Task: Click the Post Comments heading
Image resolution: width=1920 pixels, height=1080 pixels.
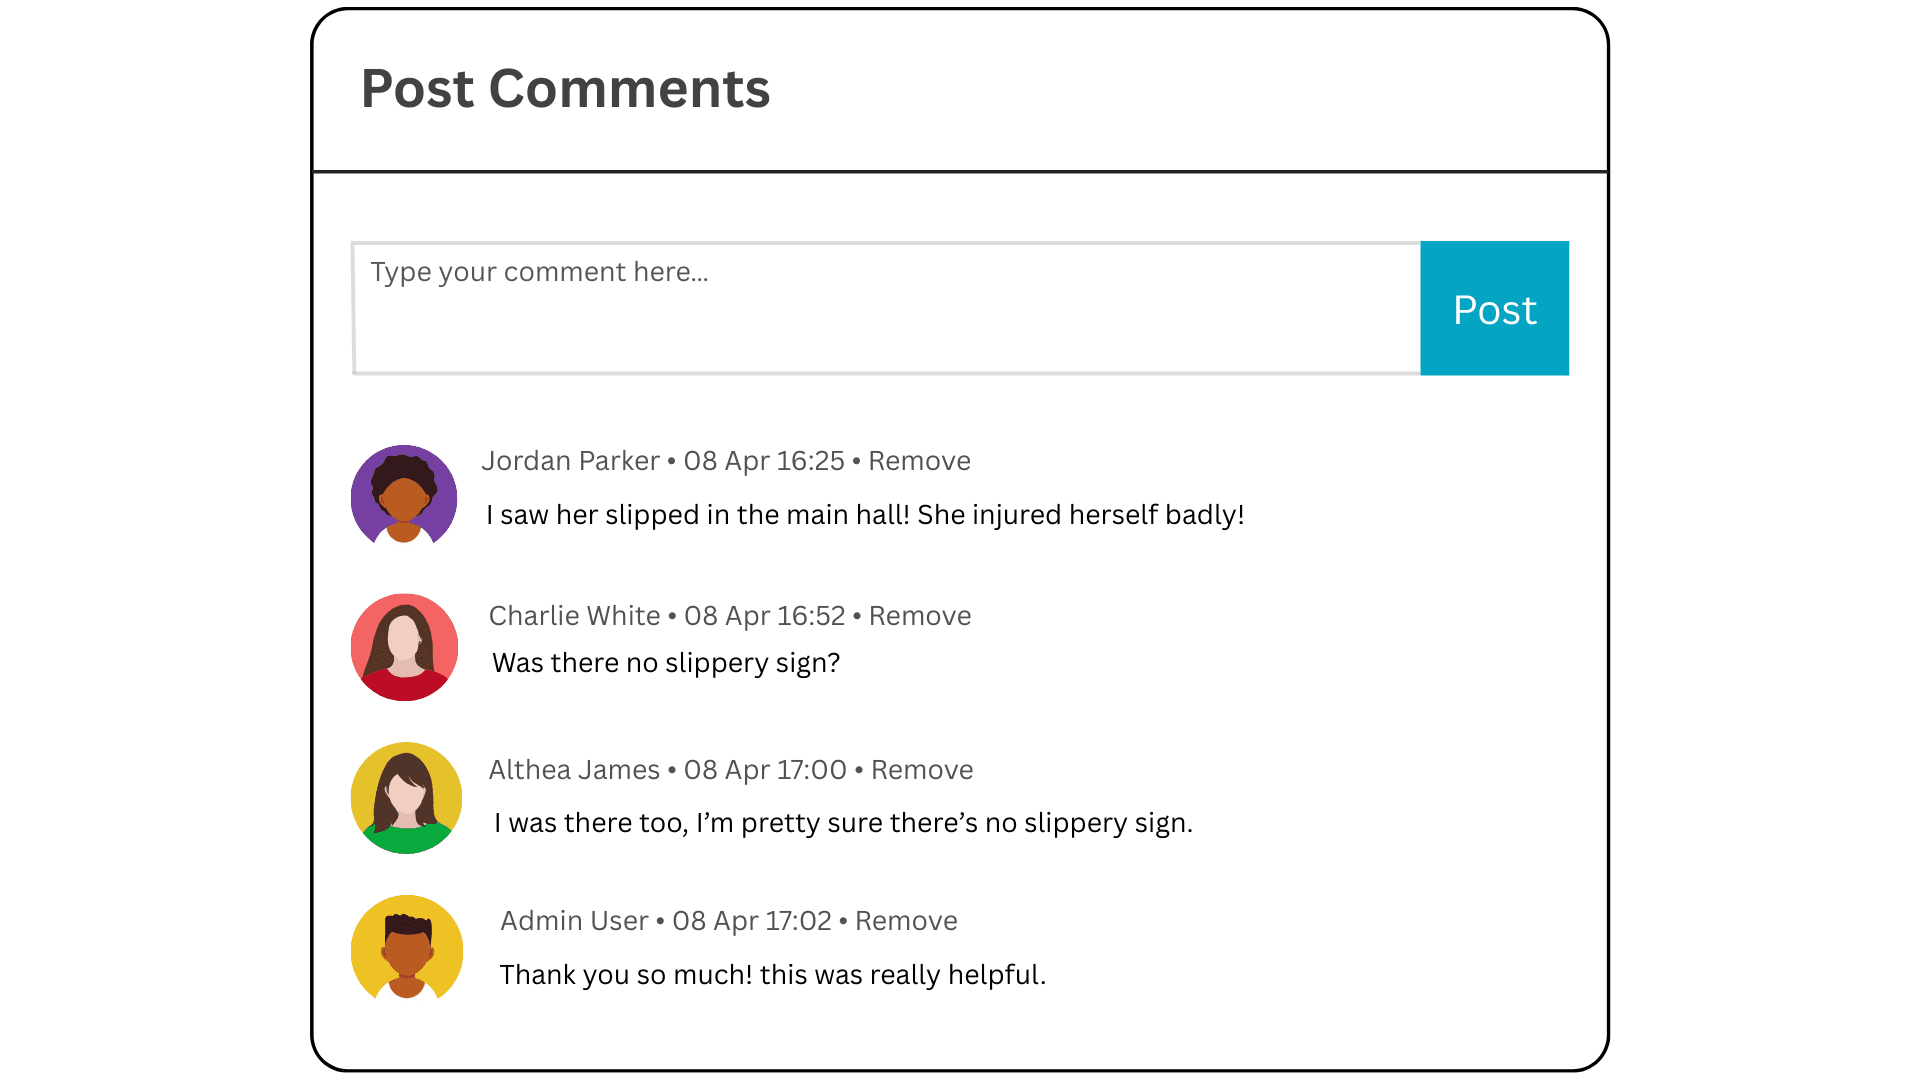Action: (565, 89)
